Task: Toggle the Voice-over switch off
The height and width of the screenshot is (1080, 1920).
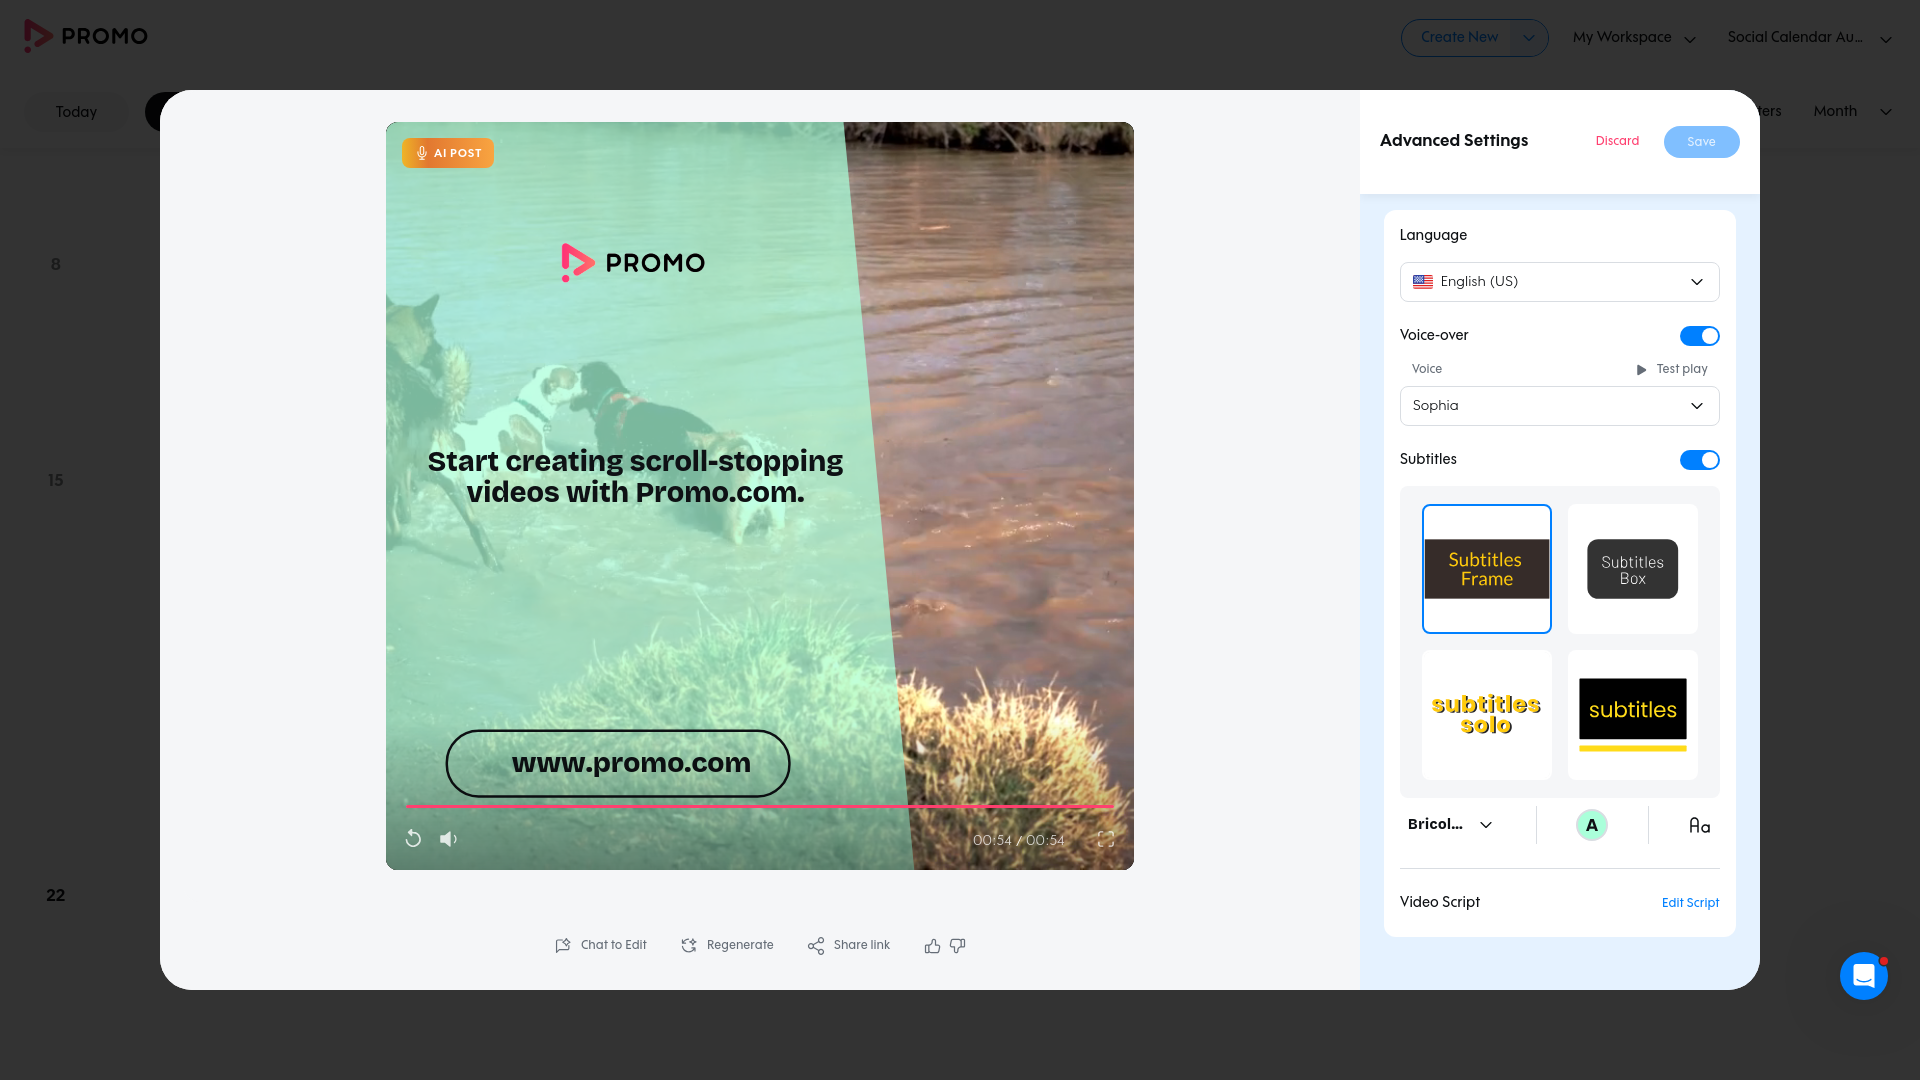Action: (x=1700, y=336)
